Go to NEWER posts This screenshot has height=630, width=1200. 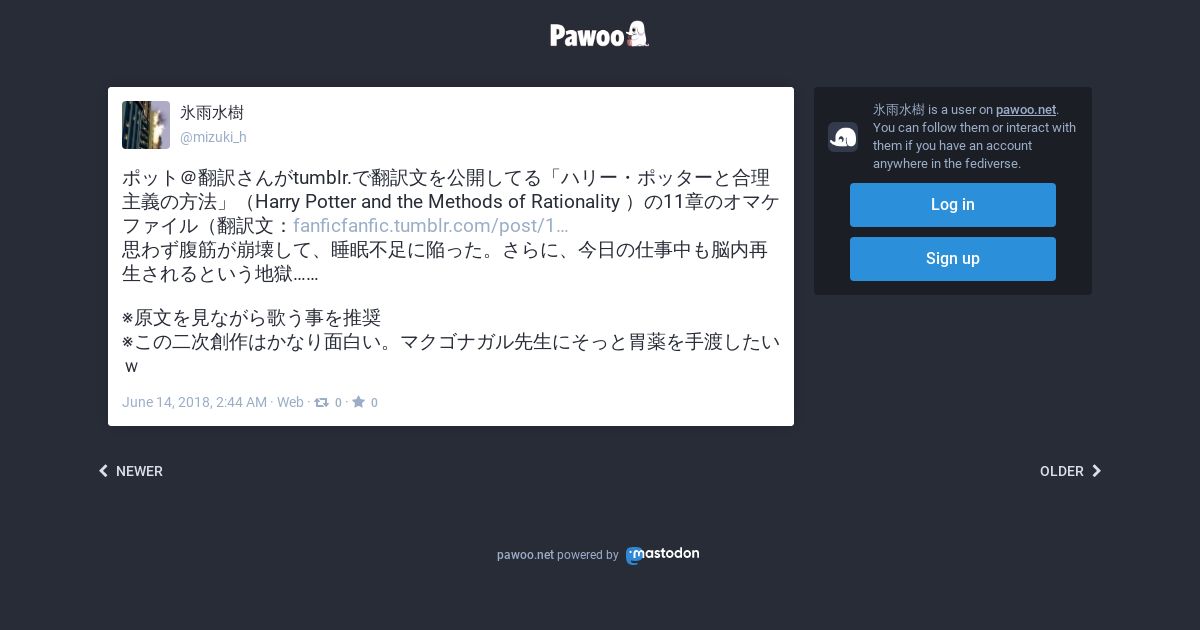[x=131, y=471]
